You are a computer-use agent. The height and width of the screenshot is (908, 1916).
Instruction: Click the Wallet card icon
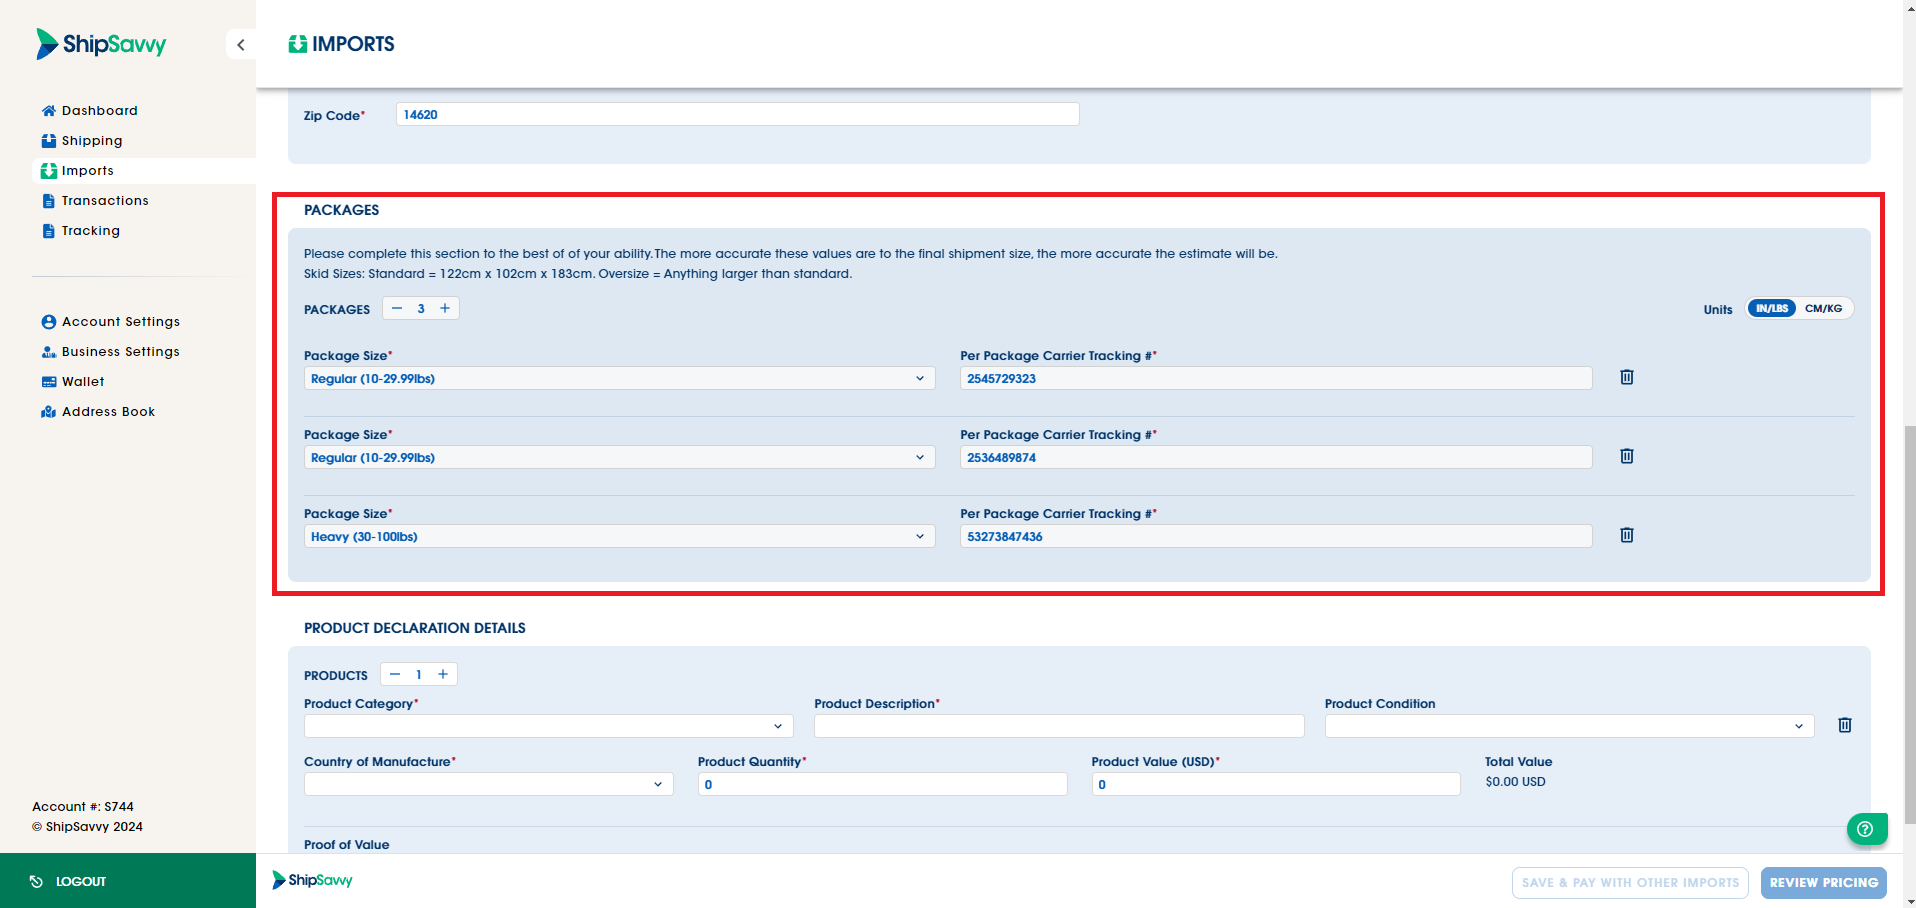[48, 382]
